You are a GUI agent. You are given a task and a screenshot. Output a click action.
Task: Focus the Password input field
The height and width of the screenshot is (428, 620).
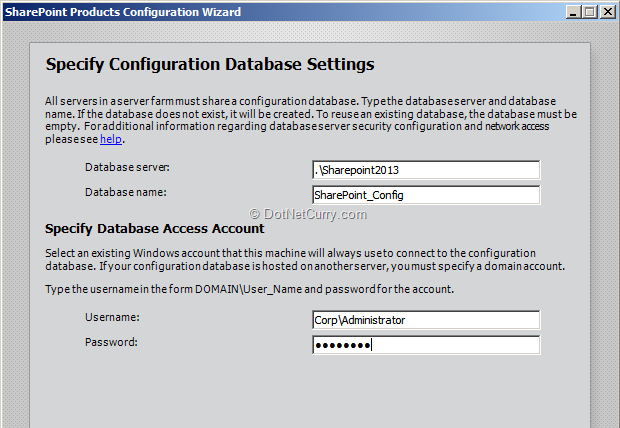point(426,345)
